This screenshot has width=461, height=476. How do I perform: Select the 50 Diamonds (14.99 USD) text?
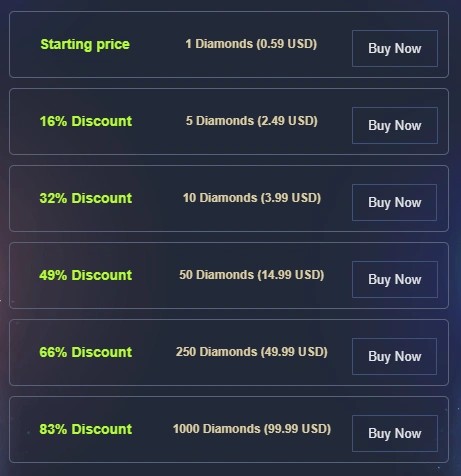252,275
